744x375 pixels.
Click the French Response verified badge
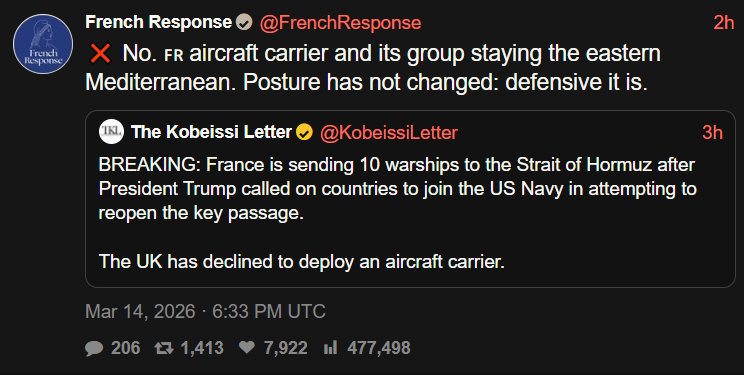(x=244, y=22)
